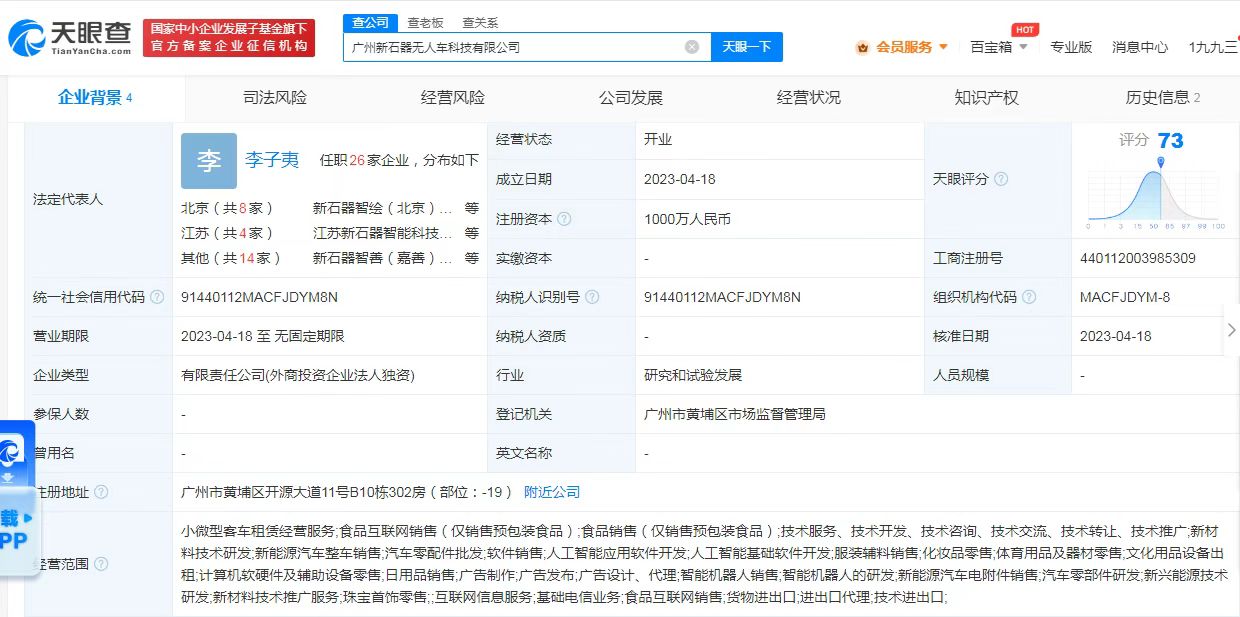Click 经营状态 value 开业
This screenshot has width=1240, height=617.
[658, 139]
